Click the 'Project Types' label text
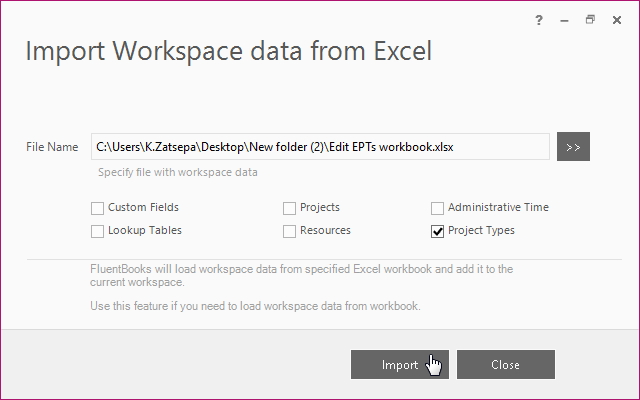The image size is (640, 400). click(x=481, y=230)
